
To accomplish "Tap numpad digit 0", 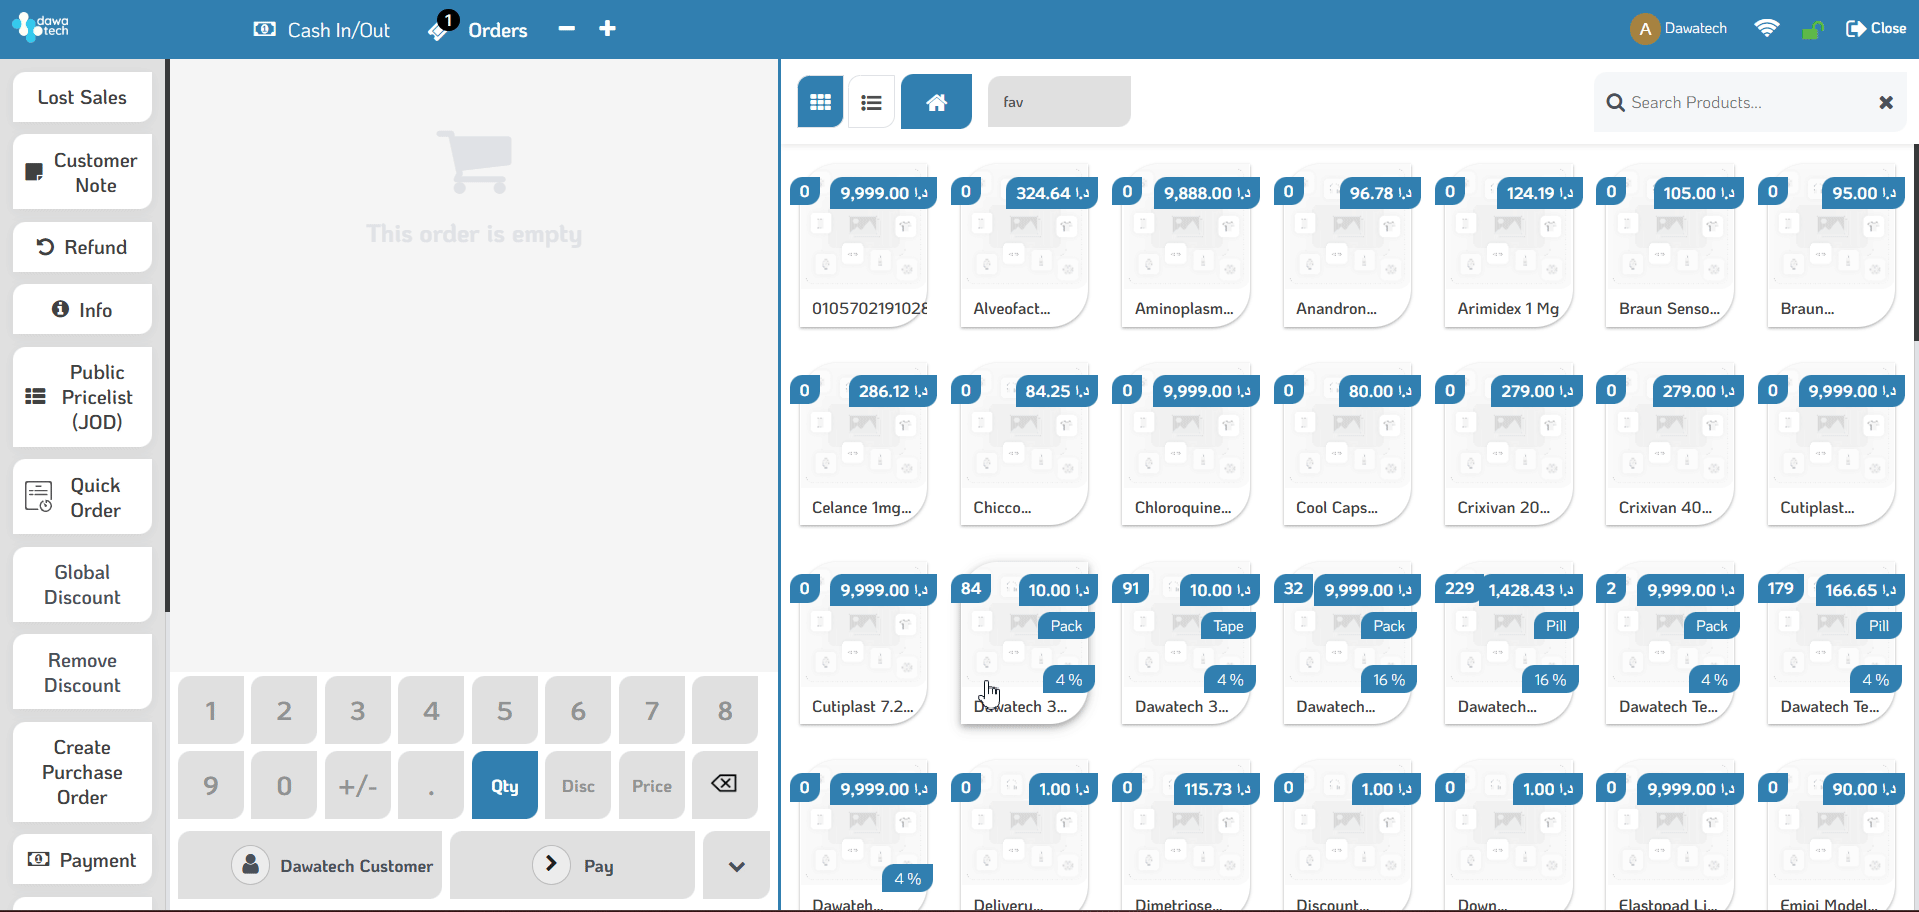I will coord(284,785).
